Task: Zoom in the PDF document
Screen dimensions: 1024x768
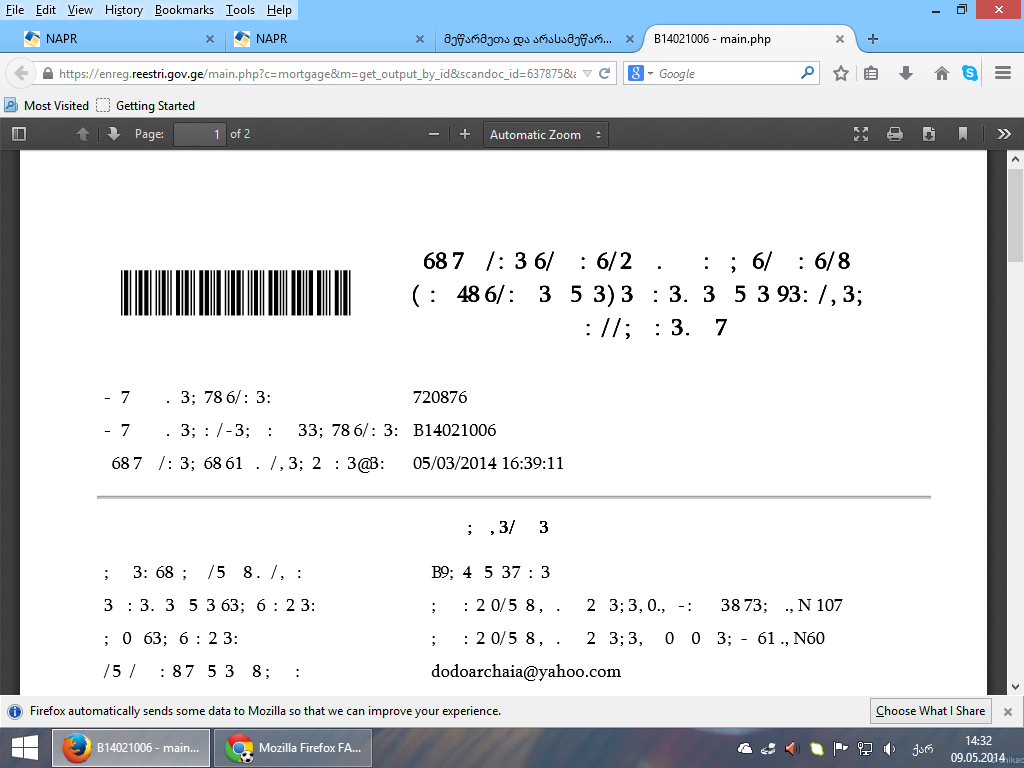Action: tap(465, 134)
